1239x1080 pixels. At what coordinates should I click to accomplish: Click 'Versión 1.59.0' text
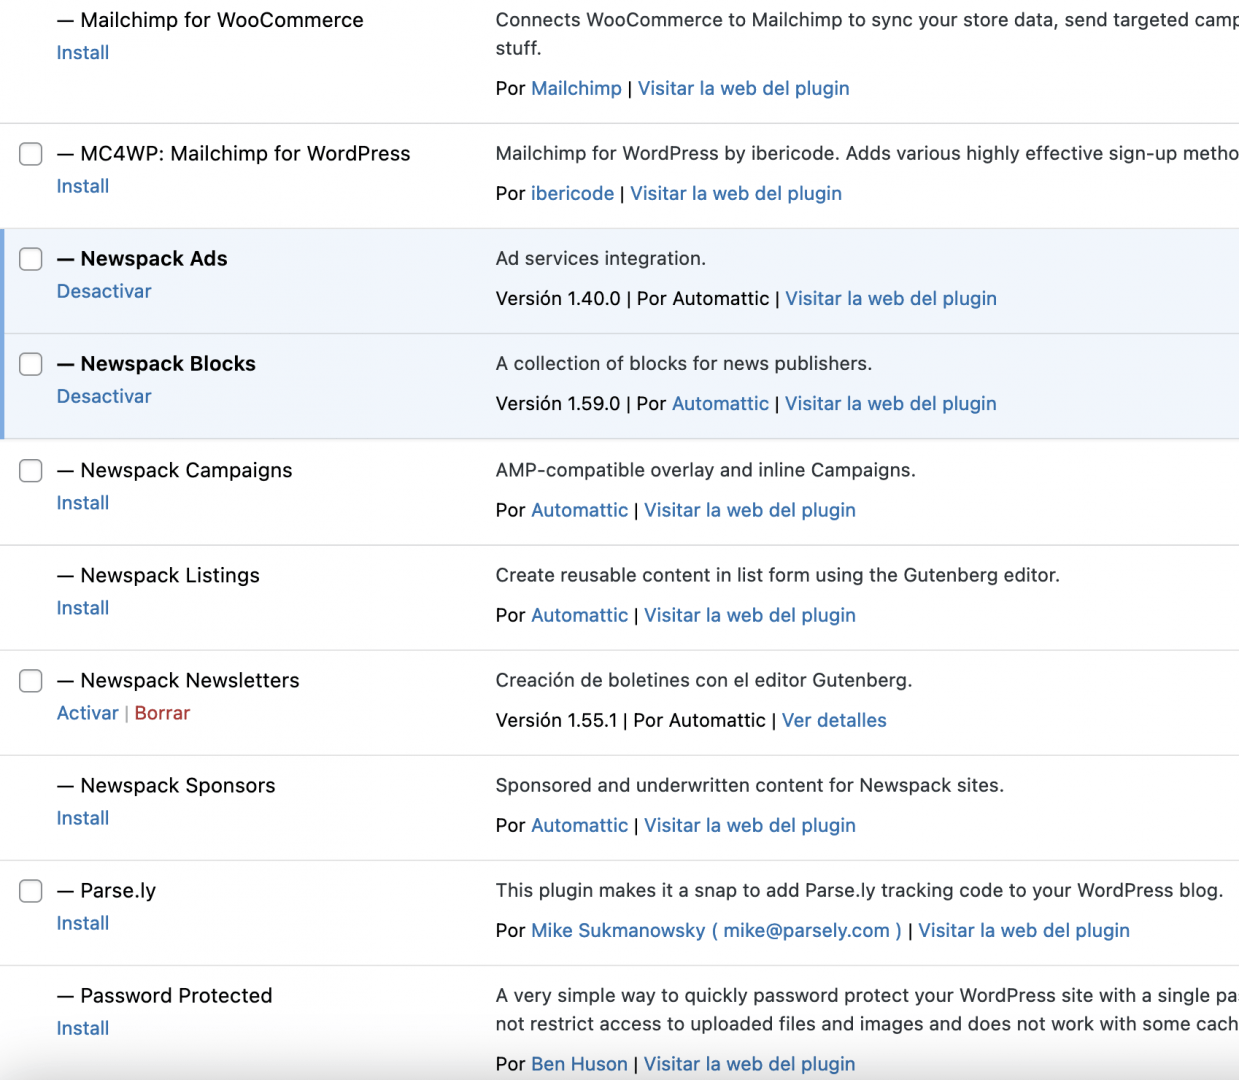(x=558, y=403)
